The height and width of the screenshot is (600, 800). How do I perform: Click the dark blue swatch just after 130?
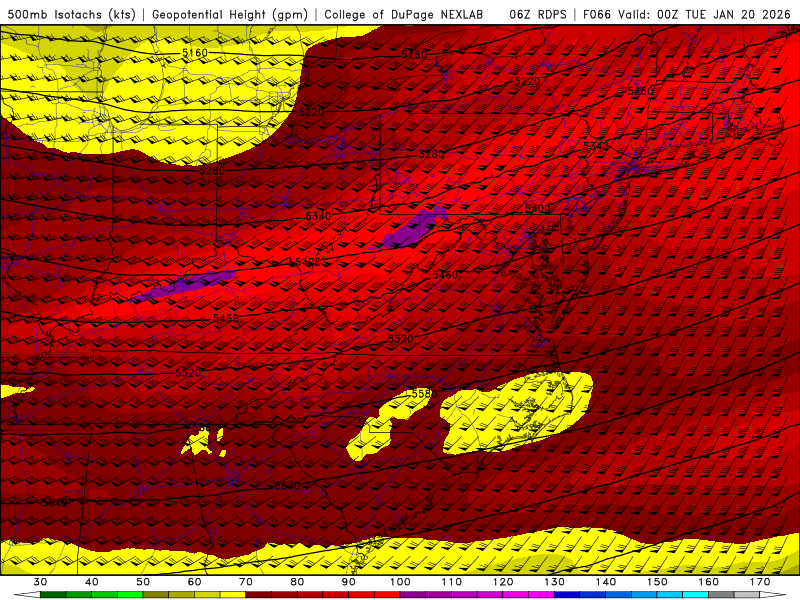click(x=567, y=595)
